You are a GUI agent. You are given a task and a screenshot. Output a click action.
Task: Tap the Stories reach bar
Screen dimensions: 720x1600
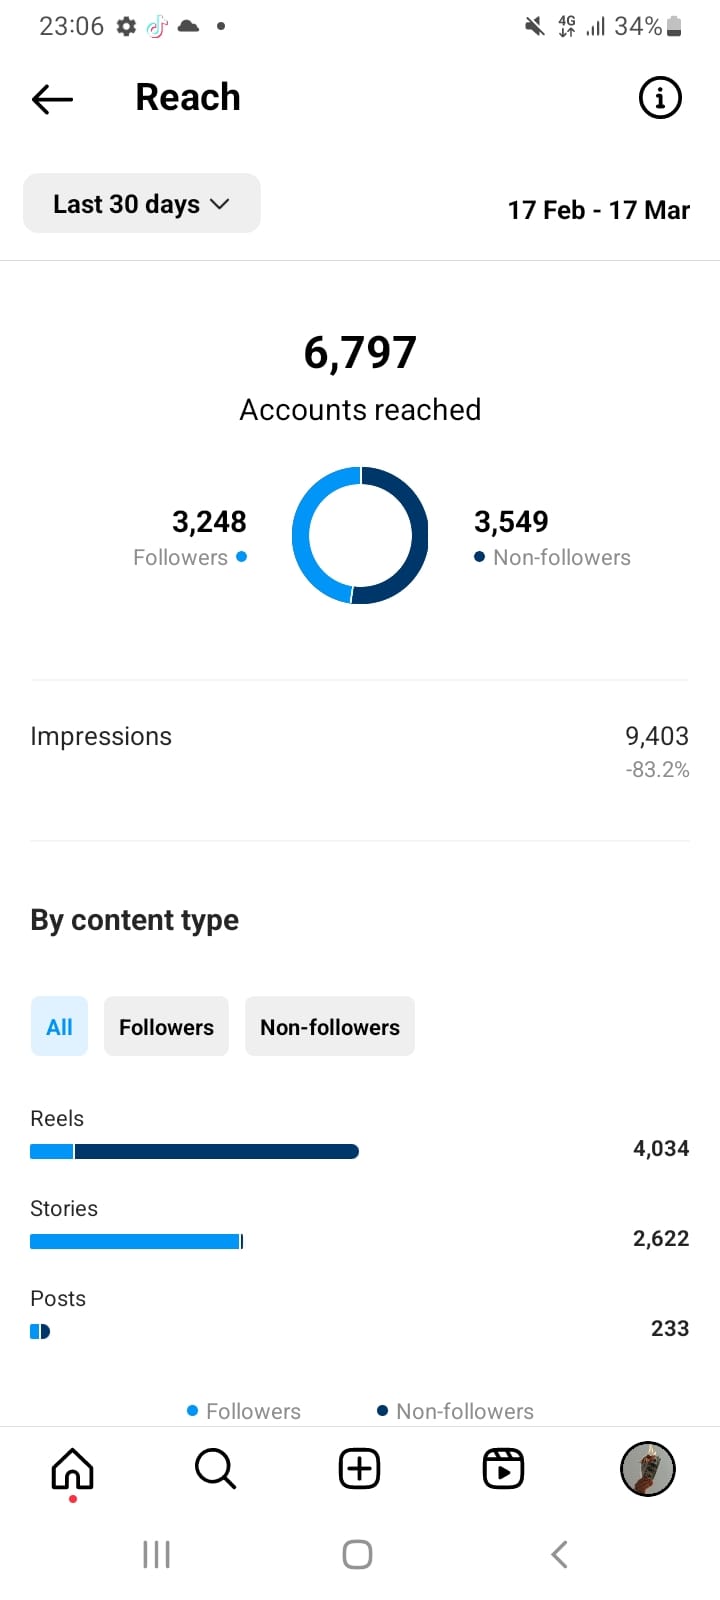click(137, 1242)
